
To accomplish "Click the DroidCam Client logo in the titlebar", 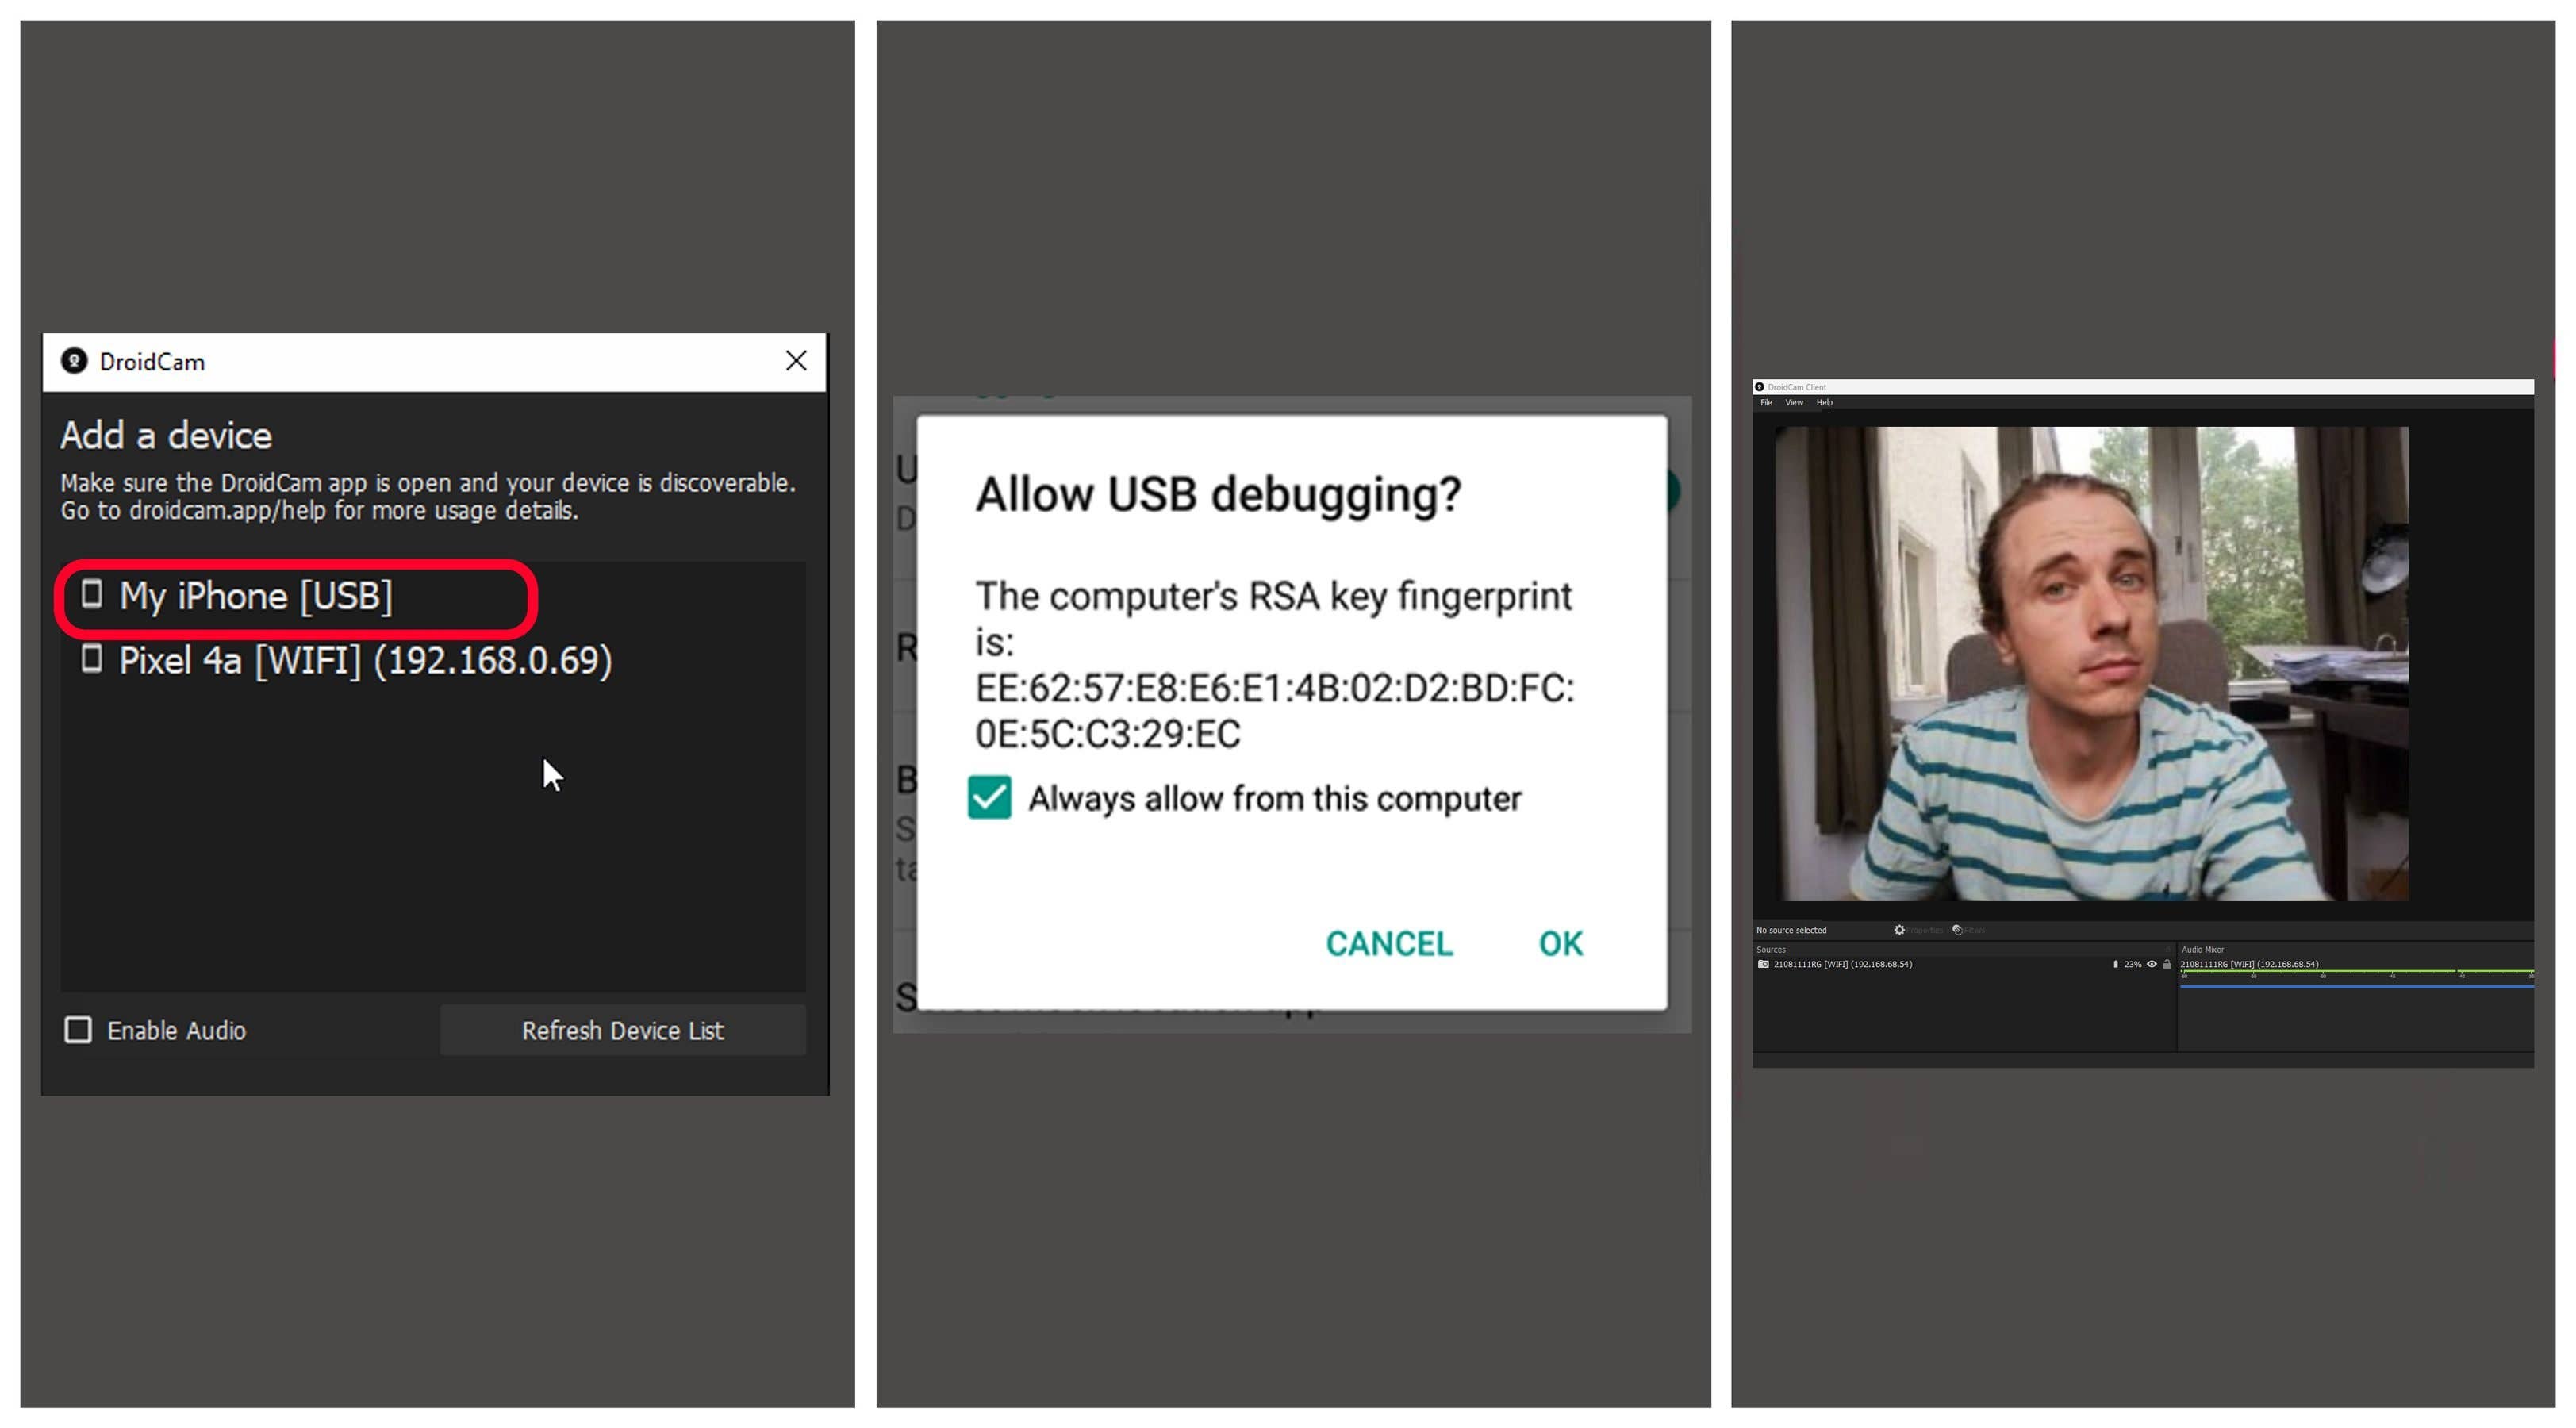I will tap(1760, 387).
